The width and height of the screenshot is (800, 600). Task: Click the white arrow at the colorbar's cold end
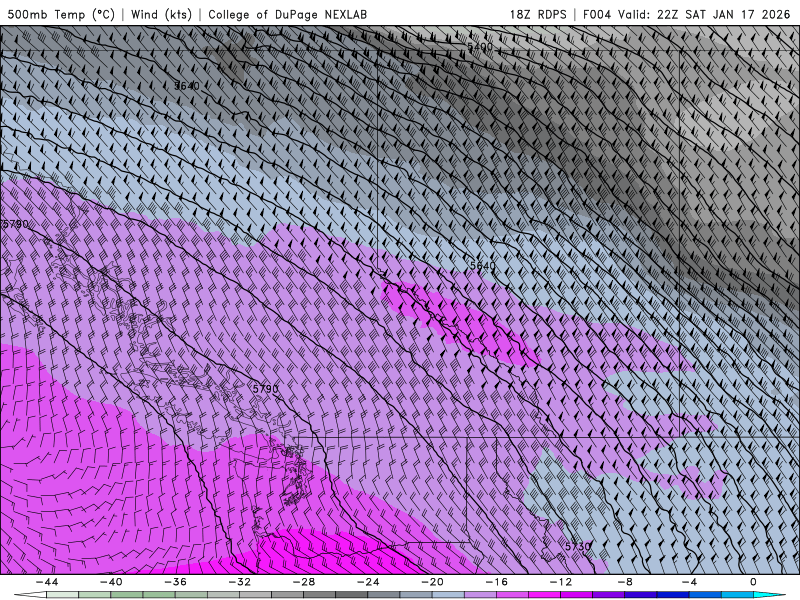click(30, 595)
